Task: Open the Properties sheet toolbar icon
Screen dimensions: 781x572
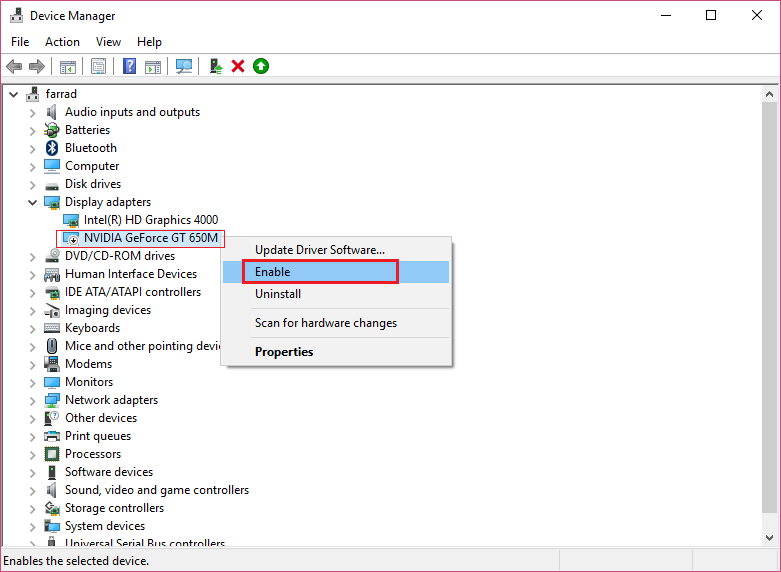Action: [x=99, y=66]
